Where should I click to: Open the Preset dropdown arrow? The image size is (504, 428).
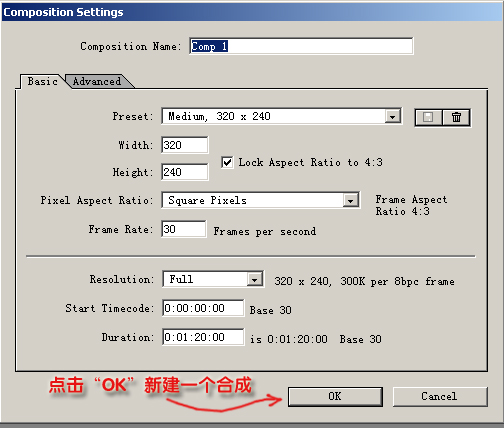click(x=393, y=116)
